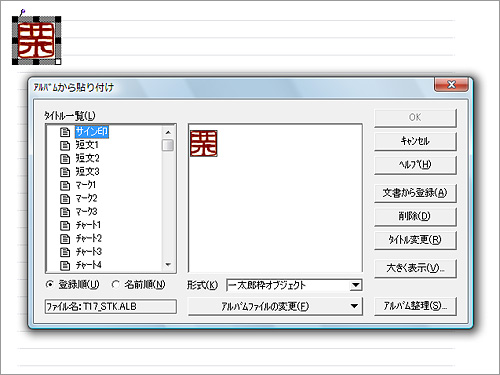This screenshot has height=375, width=500.
Task: Click the ファイル名 T17_STK.ALB field
Action: [x=111, y=306]
